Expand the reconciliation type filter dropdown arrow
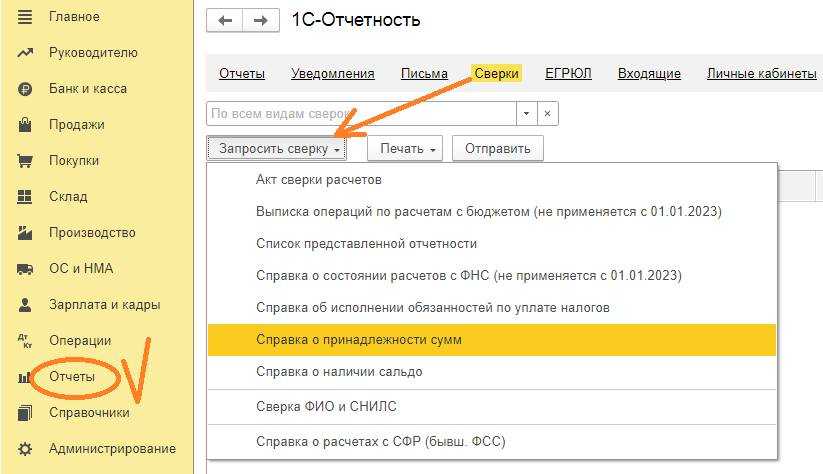Image resolution: width=823 pixels, height=474 pixels. point(526,113)
